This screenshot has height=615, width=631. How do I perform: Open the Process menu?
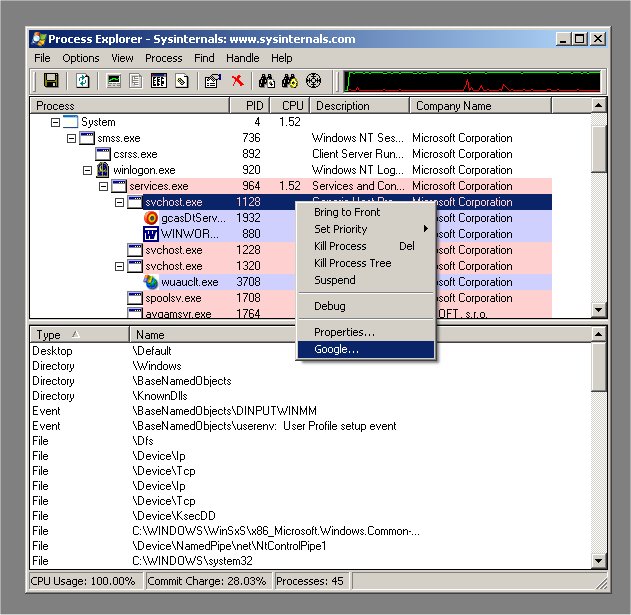(x=163, y=58)
